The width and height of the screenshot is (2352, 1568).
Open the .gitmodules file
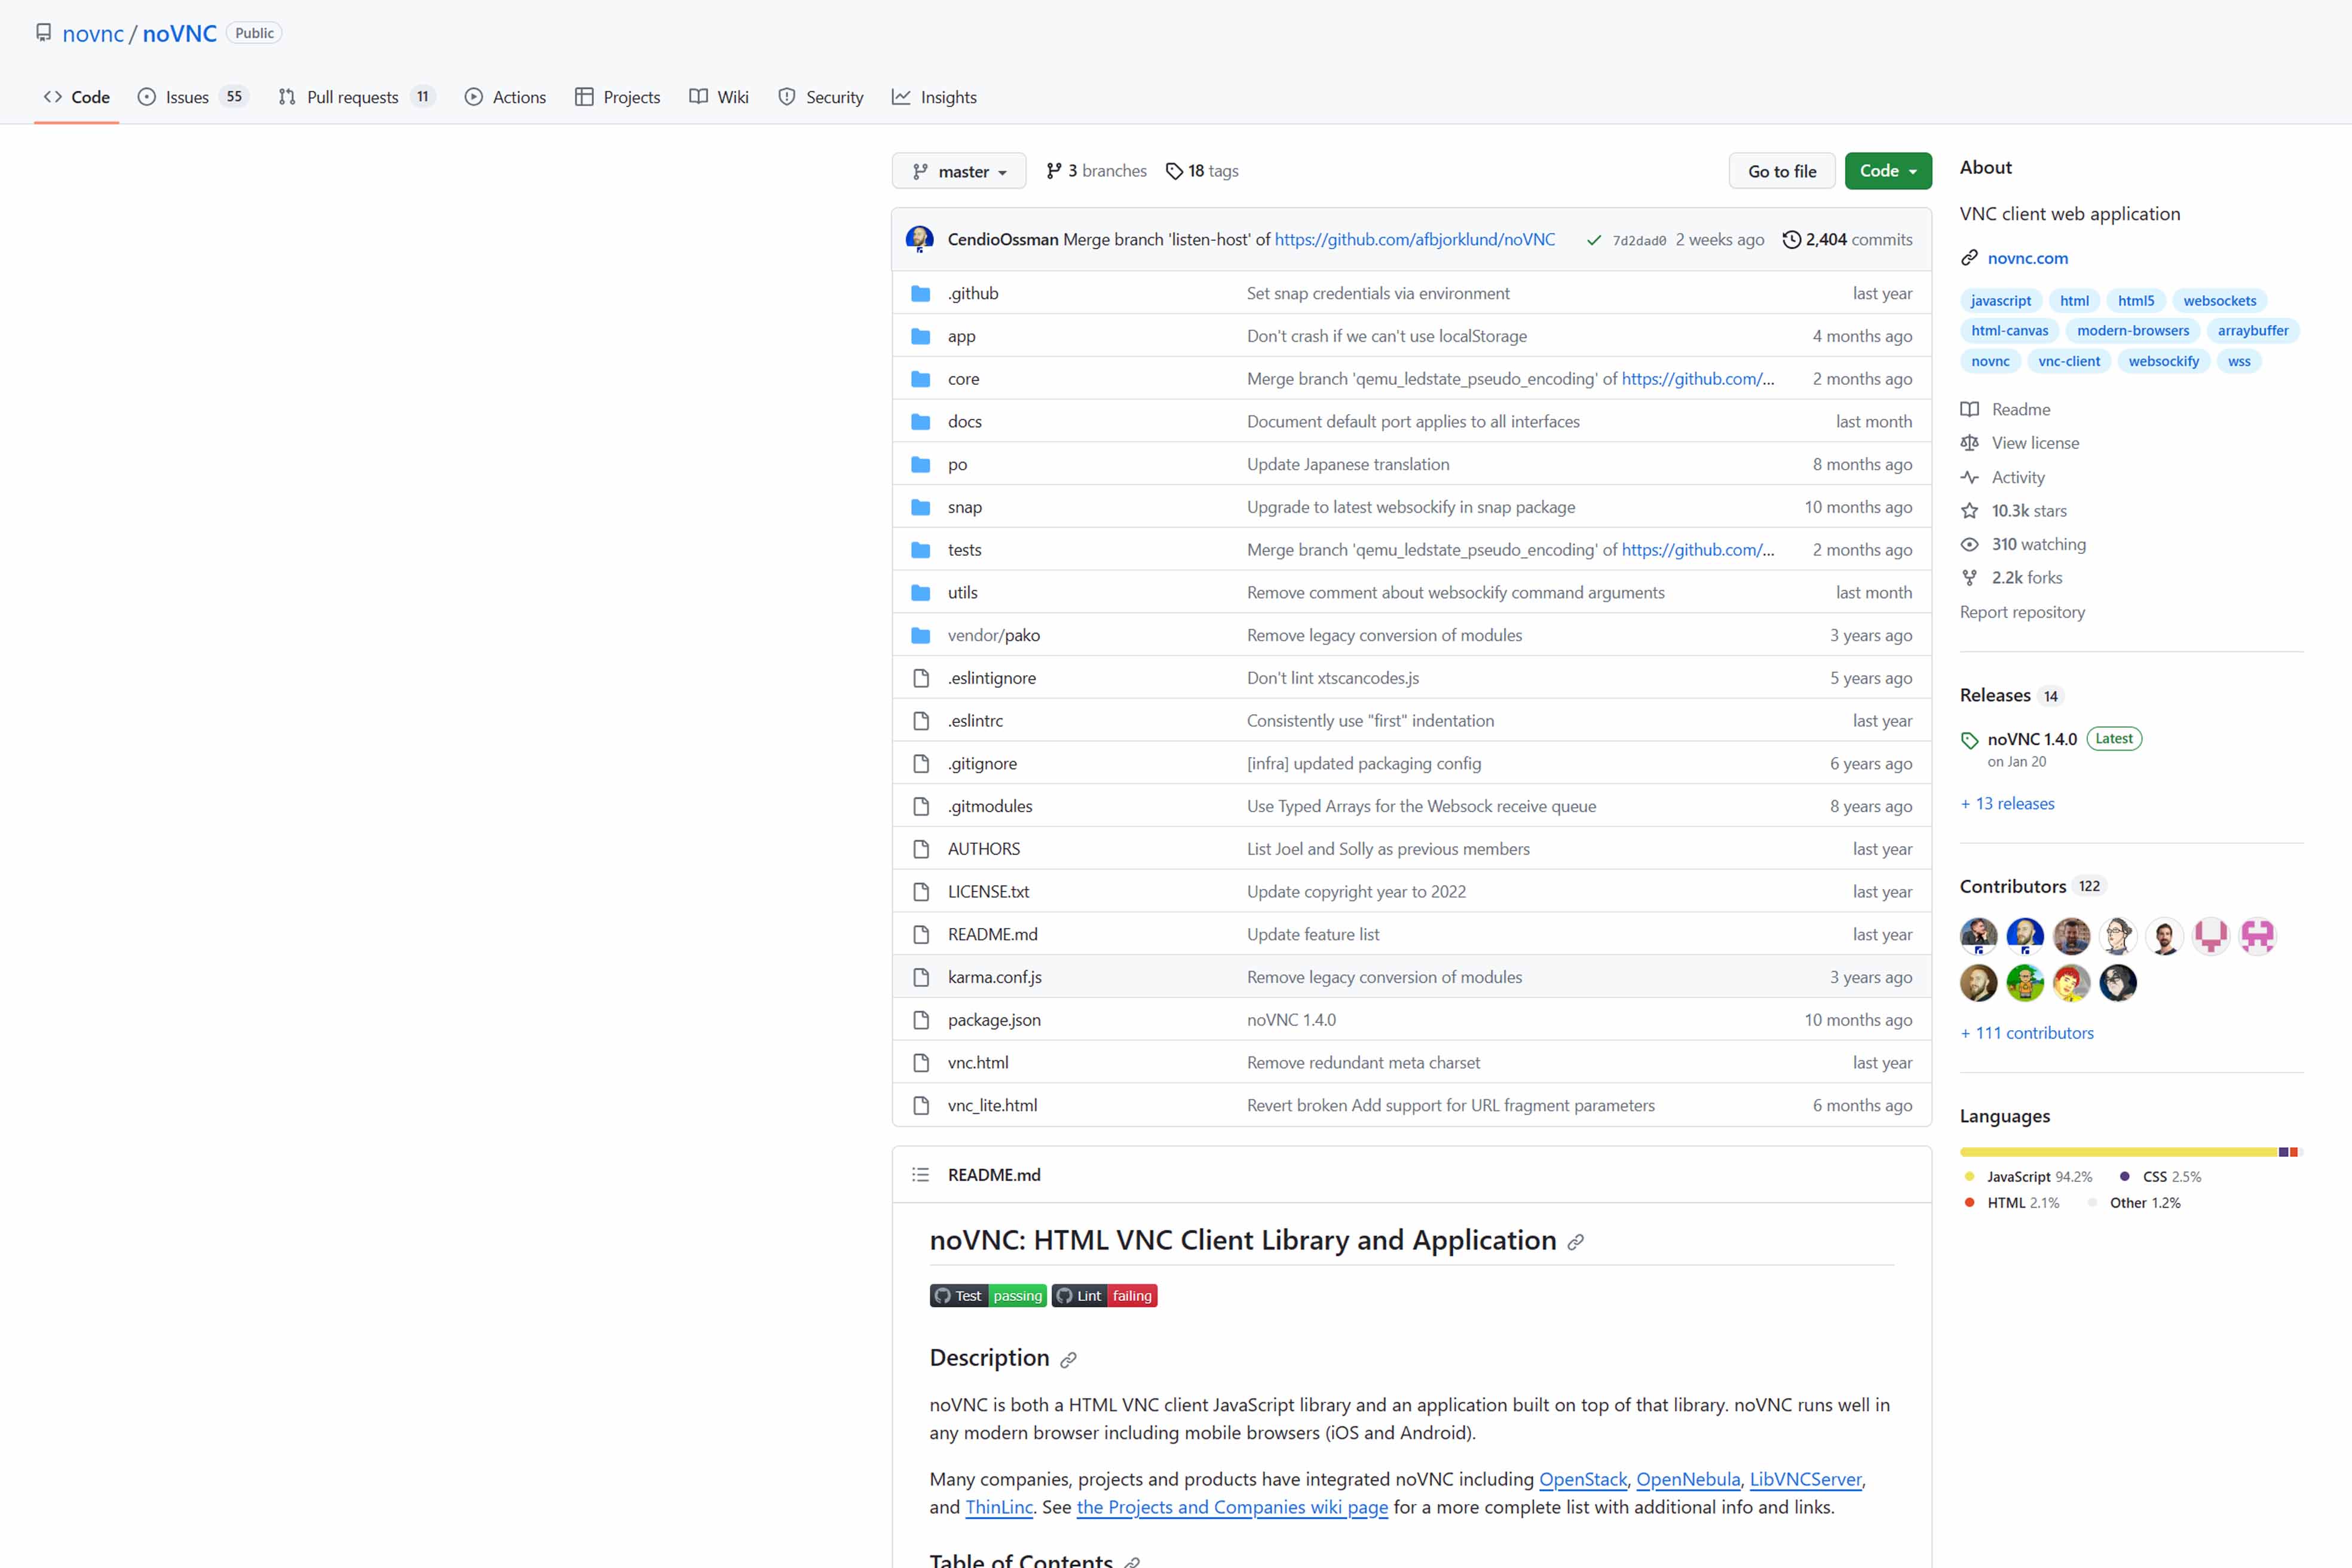coord(990,806)
